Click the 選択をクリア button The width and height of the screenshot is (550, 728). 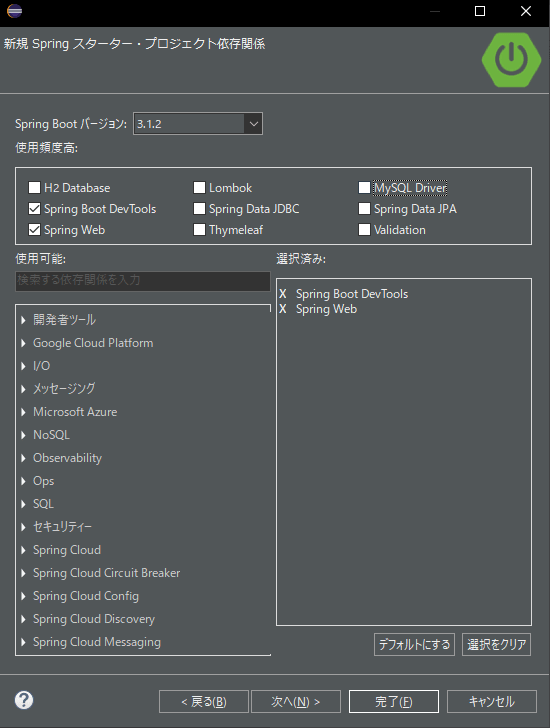(496, 644)
